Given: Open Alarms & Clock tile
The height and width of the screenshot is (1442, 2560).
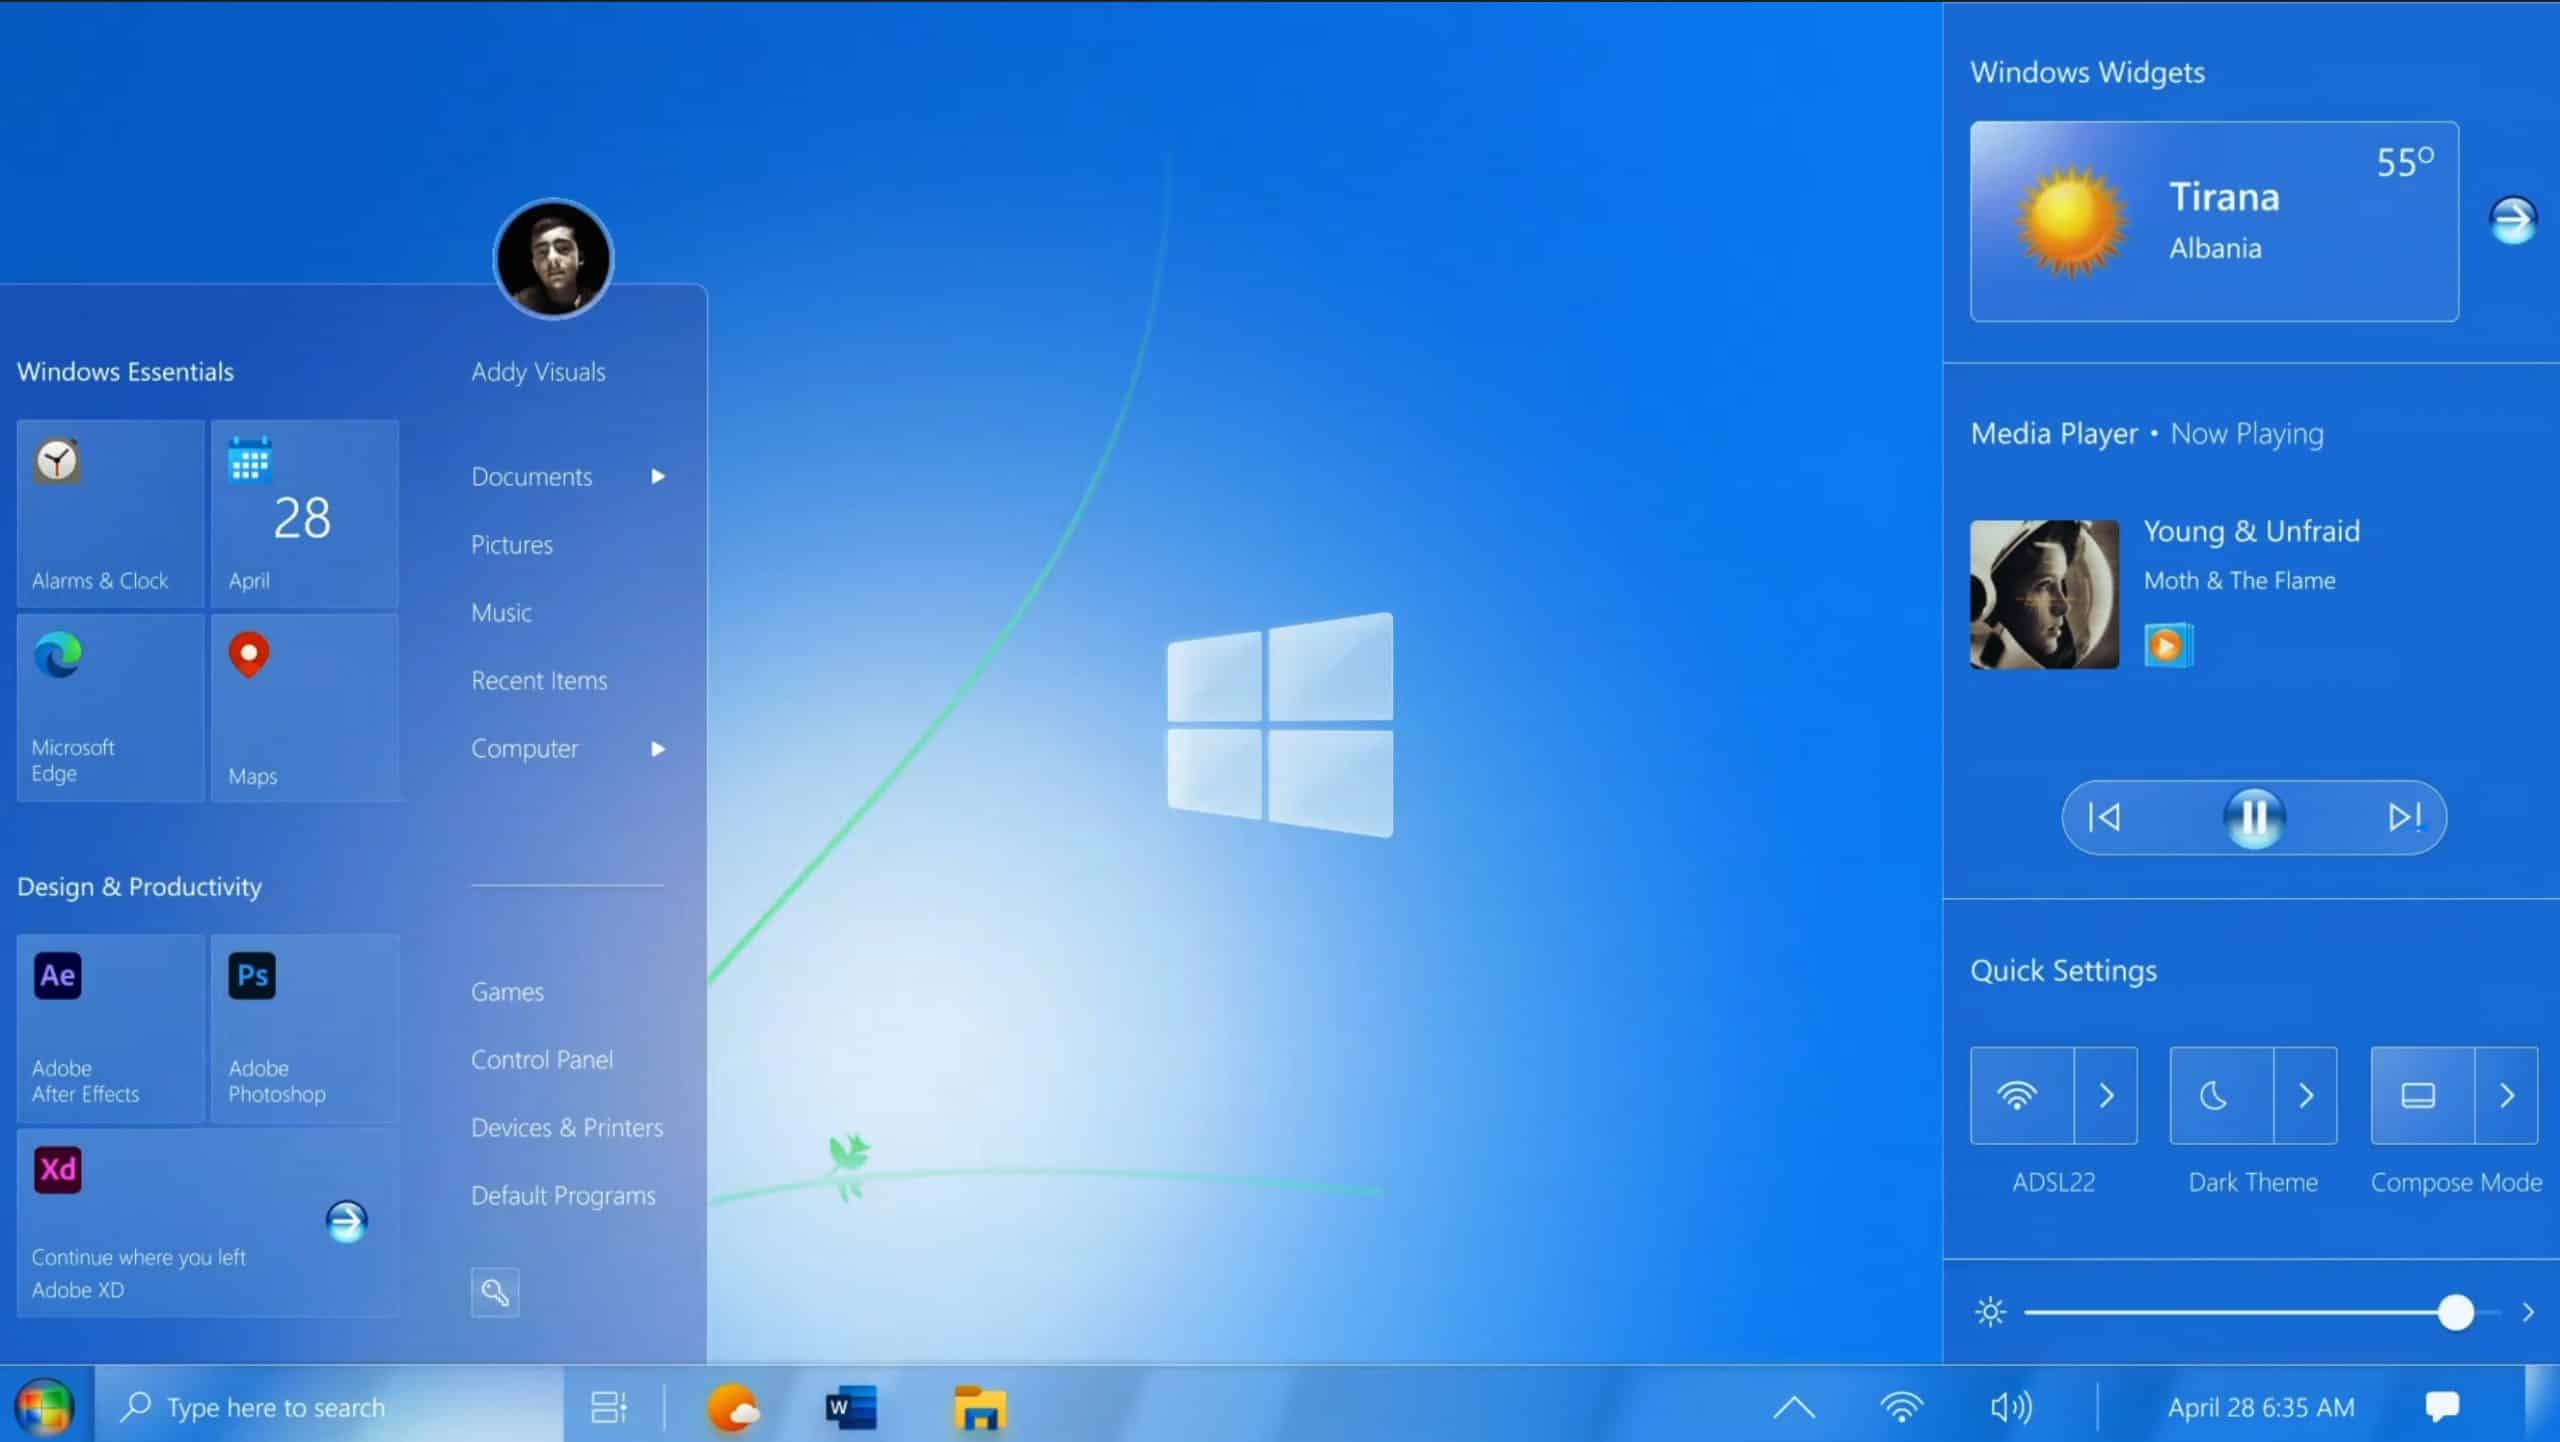Looking at the screenshot, I should 110,514.
